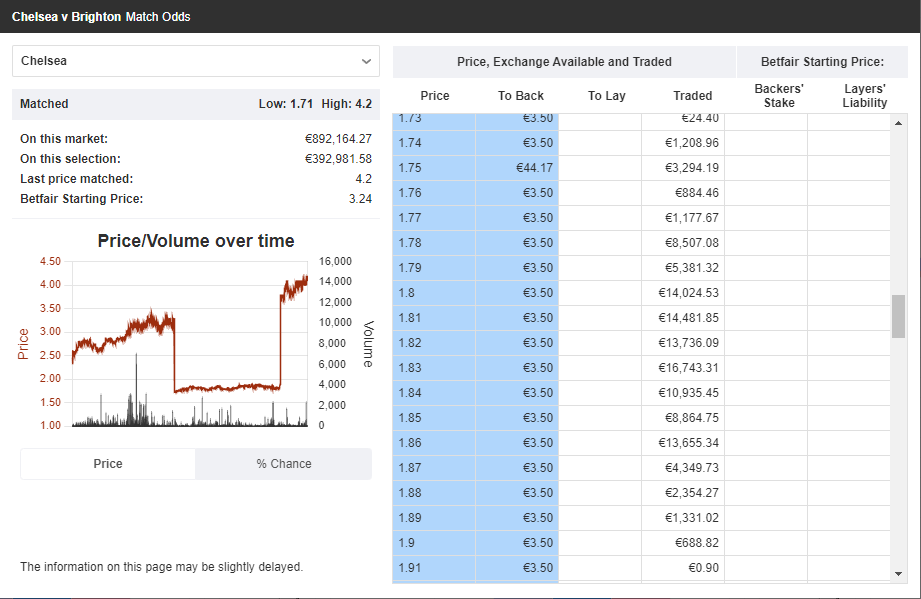Select the 1.76 price cell
921x599 pixels.
(x=434, y=193)
